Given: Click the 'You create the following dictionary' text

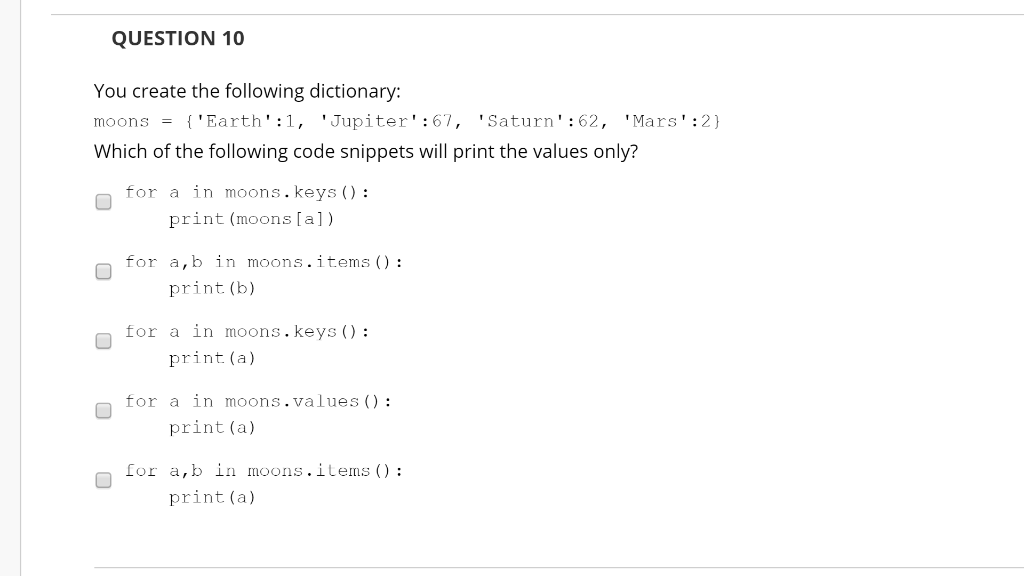Looking at the screenshot, I should [247, 91].
